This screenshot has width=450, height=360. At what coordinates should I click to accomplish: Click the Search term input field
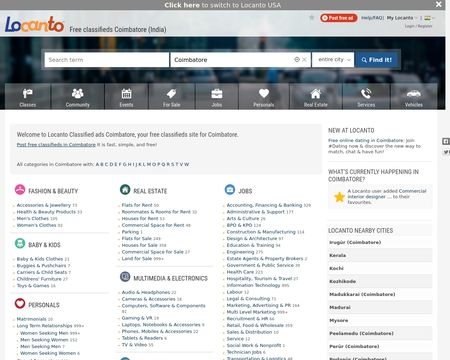(107, 60)
